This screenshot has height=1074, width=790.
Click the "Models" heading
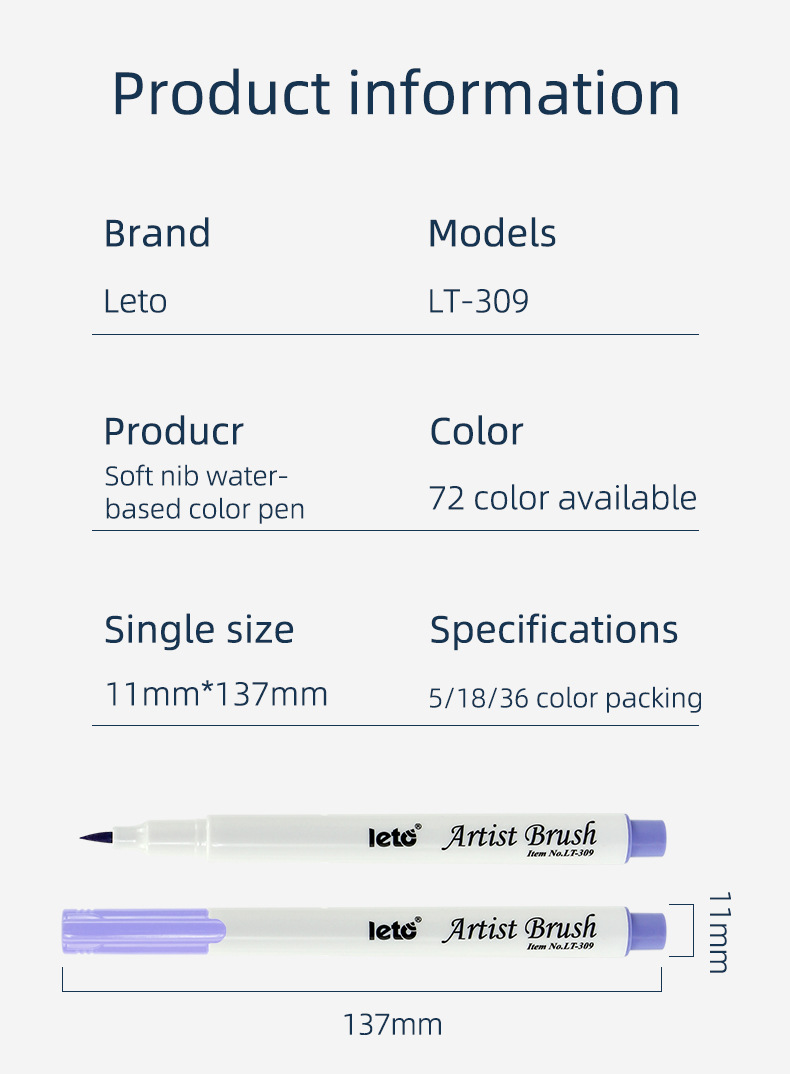click(x=492, y=233)
